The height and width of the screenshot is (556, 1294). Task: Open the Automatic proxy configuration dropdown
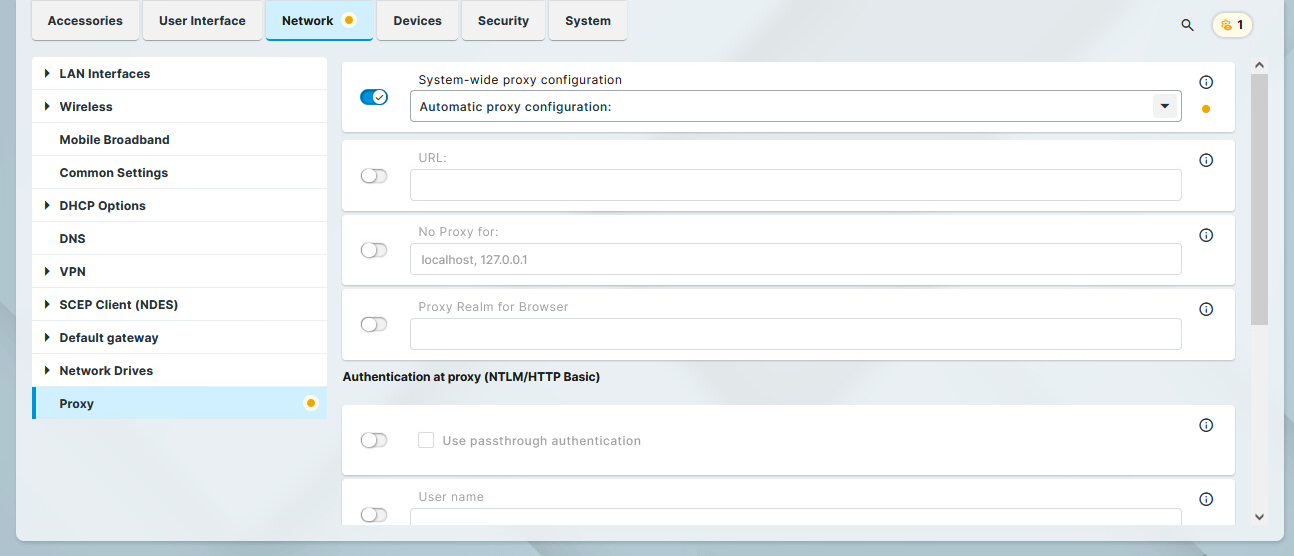pyautogui.click(x=1165, y=106)
